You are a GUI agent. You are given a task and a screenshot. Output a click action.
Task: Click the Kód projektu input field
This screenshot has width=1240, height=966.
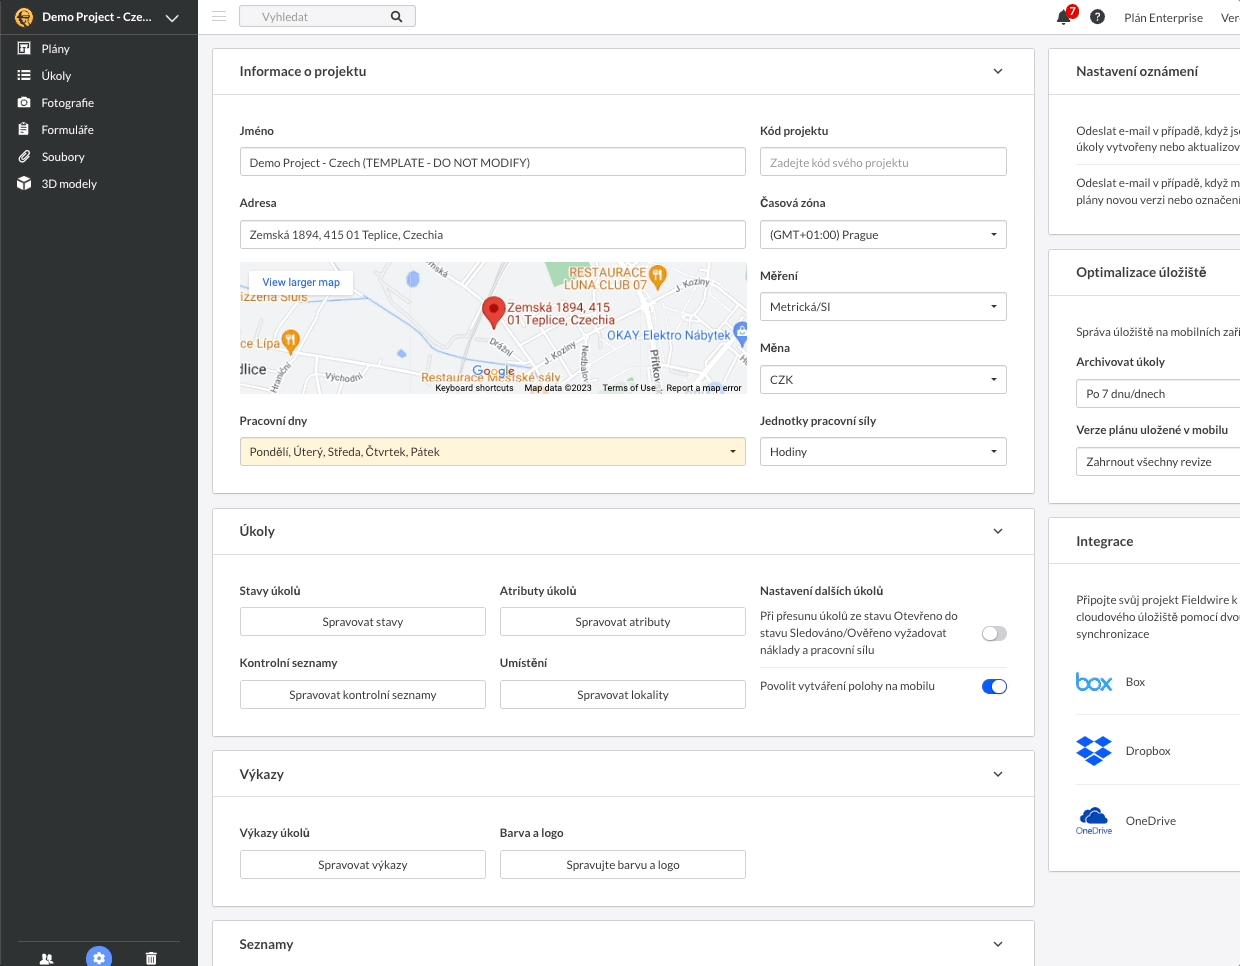click(x=883, y=162)
